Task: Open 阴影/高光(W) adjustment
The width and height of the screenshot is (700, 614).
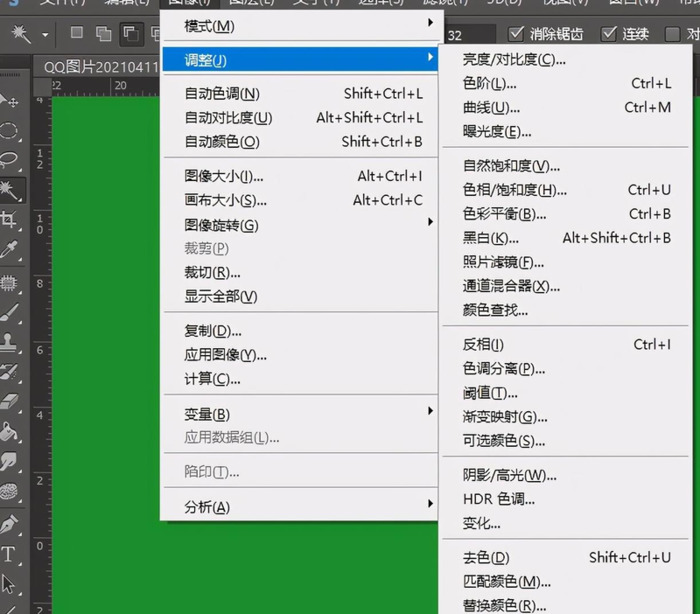Action: (565, 476)
